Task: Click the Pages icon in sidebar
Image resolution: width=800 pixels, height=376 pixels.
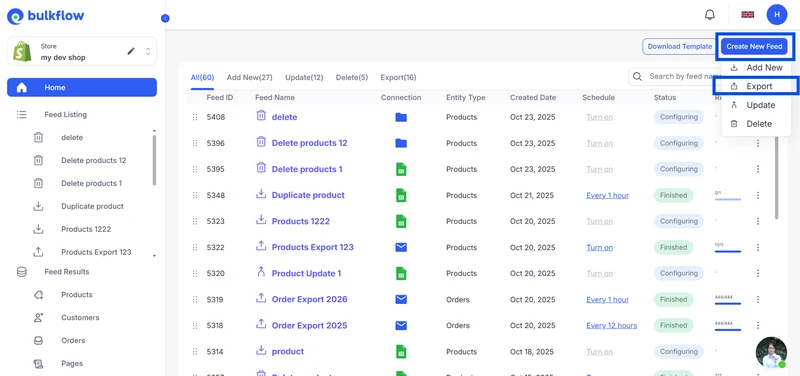Action: 38,363
